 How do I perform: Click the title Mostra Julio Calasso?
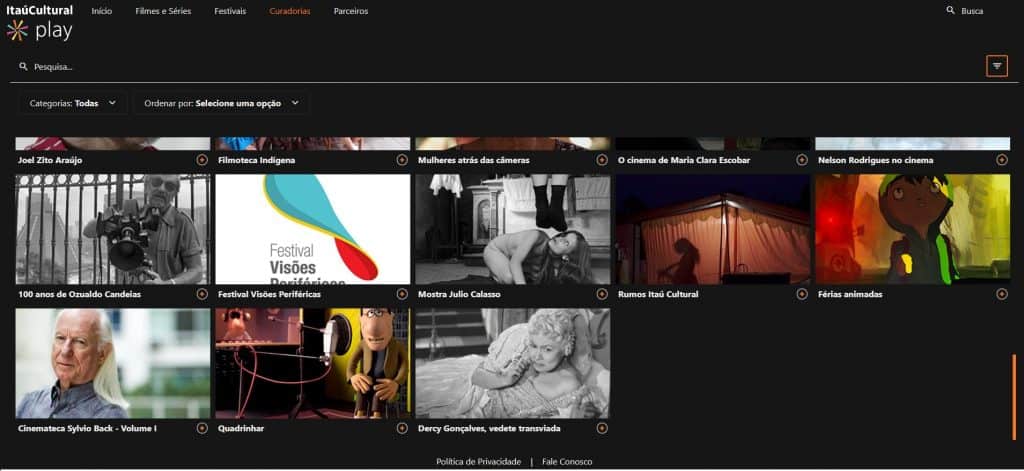(459, 294)
